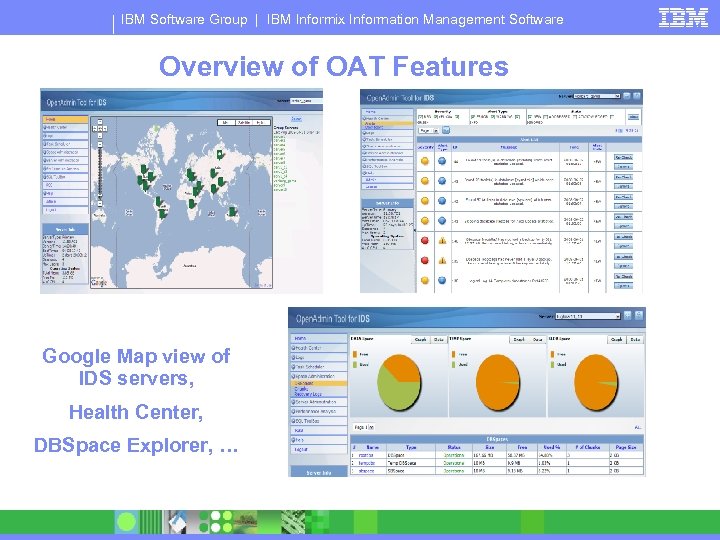Expand Health Center menu in DBSpaces window
Viewport: 720px width, 540px height.
tap(318, 348)
